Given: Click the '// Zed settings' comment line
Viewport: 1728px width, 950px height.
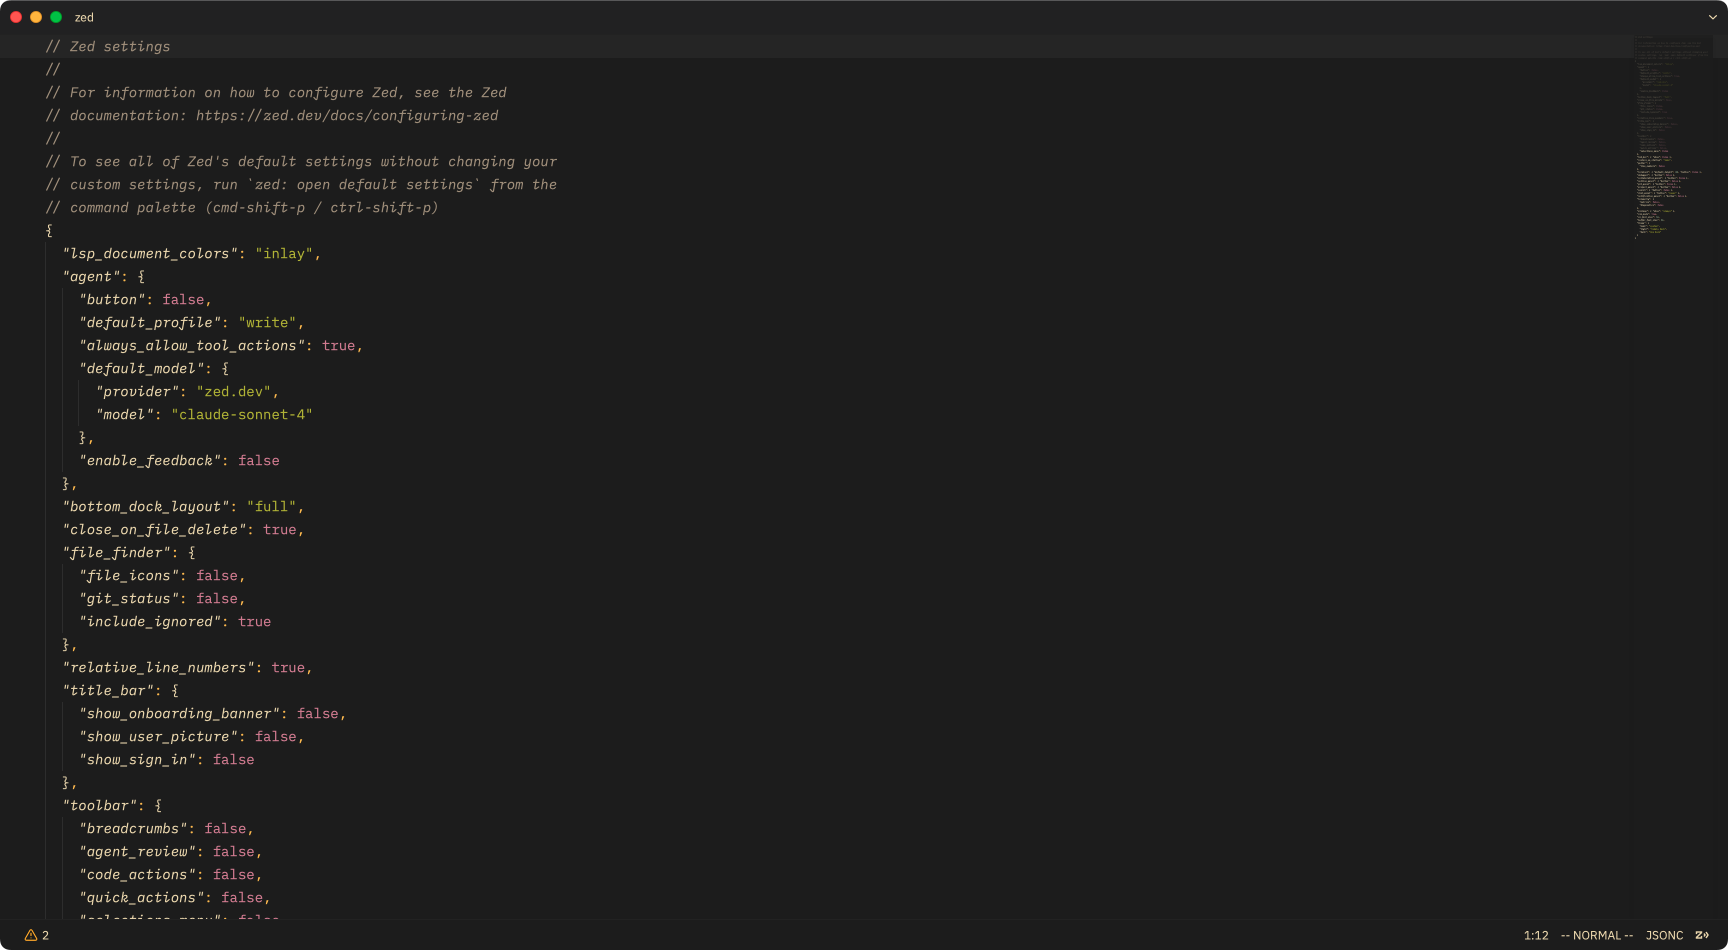Looking at the screenshot, I should [x=108, y=47].
